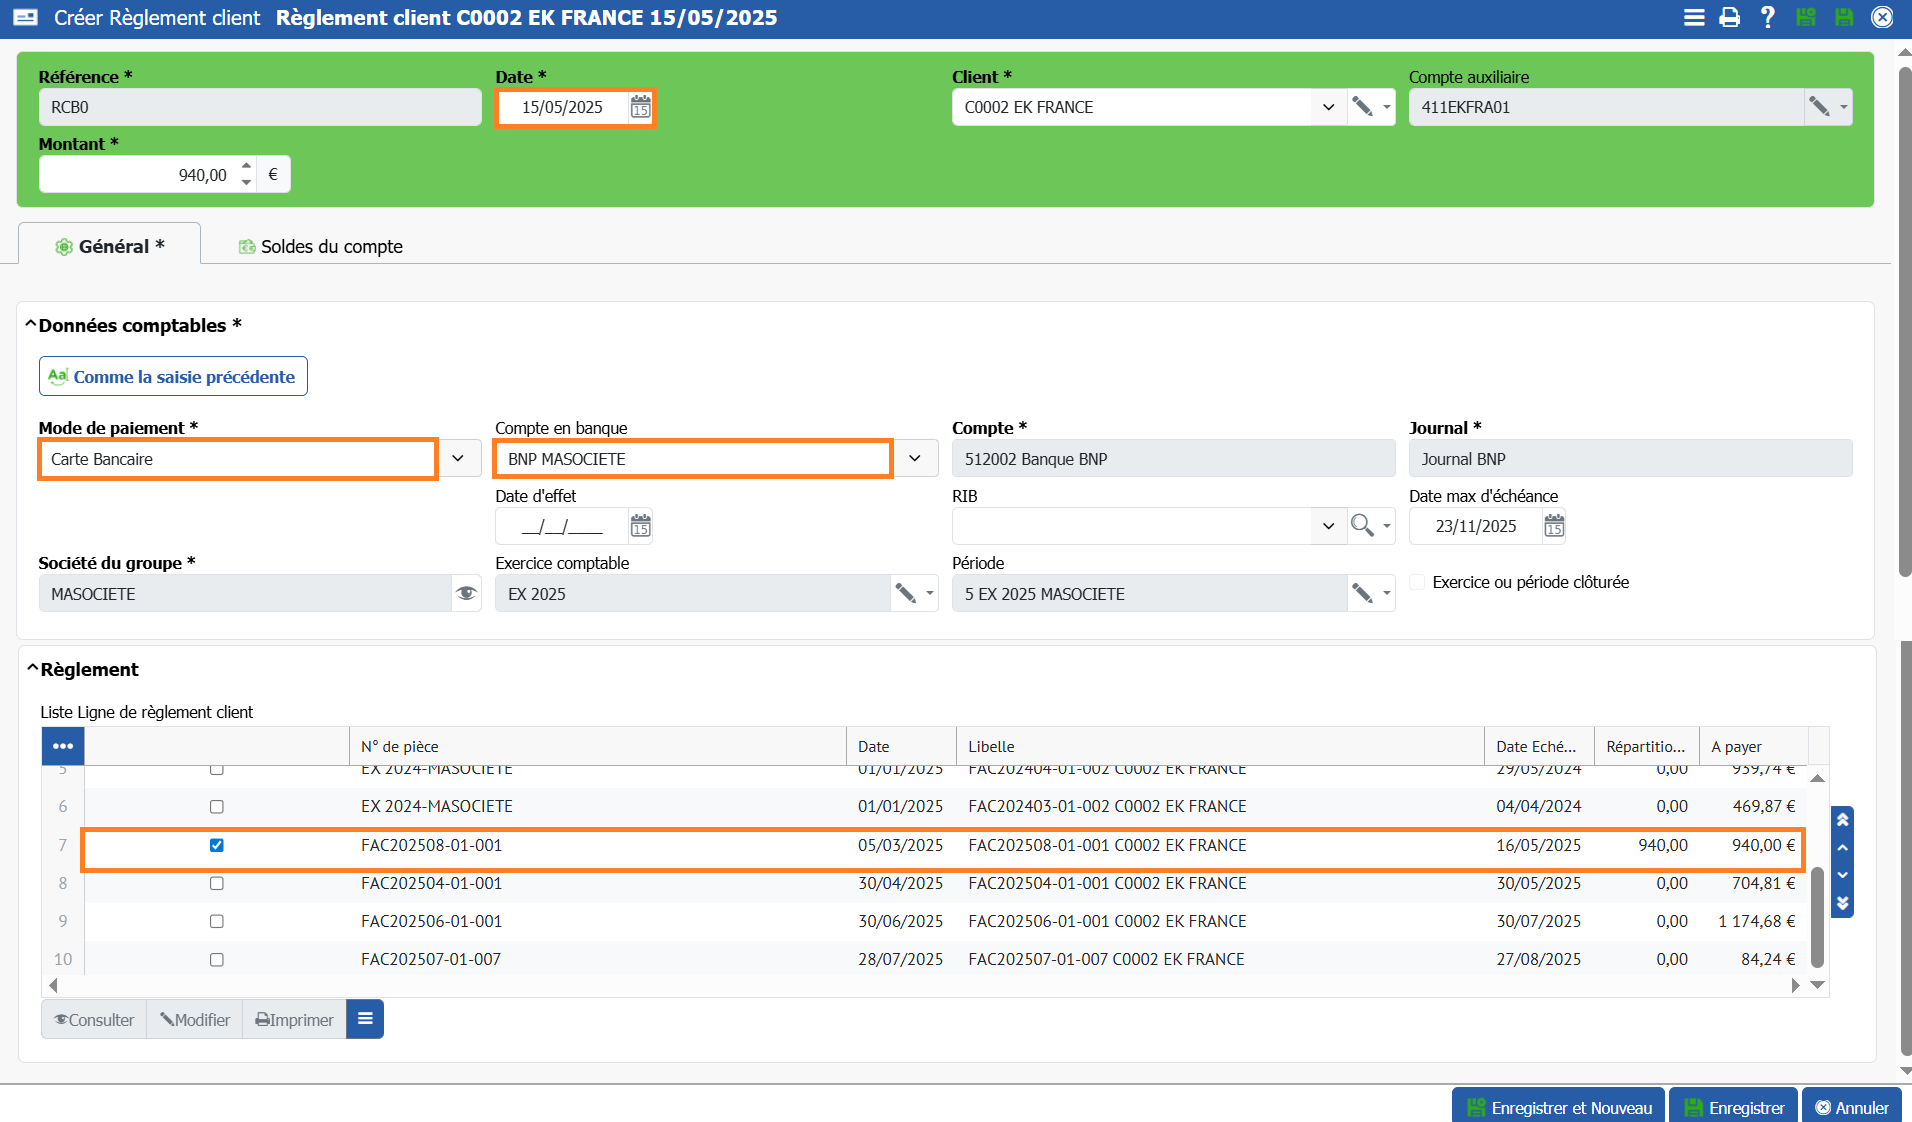Click the three-dots column menu in the table

tap(63, 746)
